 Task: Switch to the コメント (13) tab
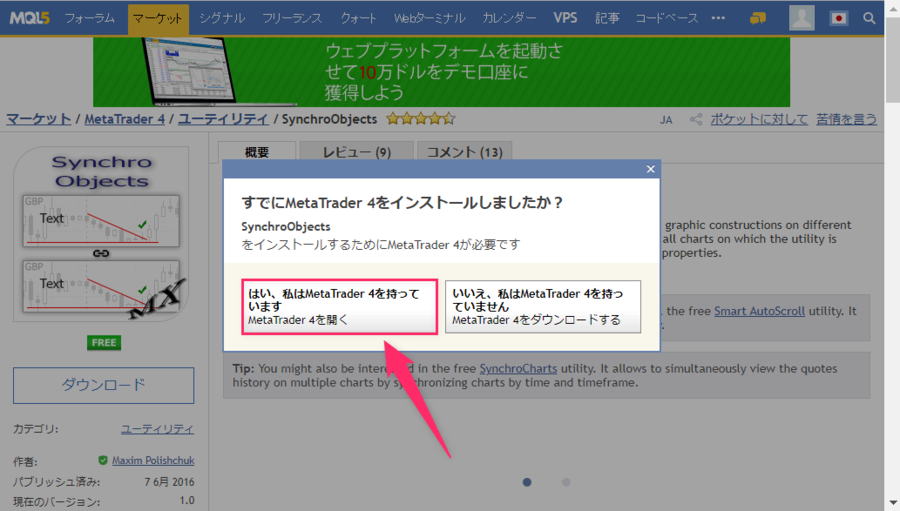[x=464, y=152]
